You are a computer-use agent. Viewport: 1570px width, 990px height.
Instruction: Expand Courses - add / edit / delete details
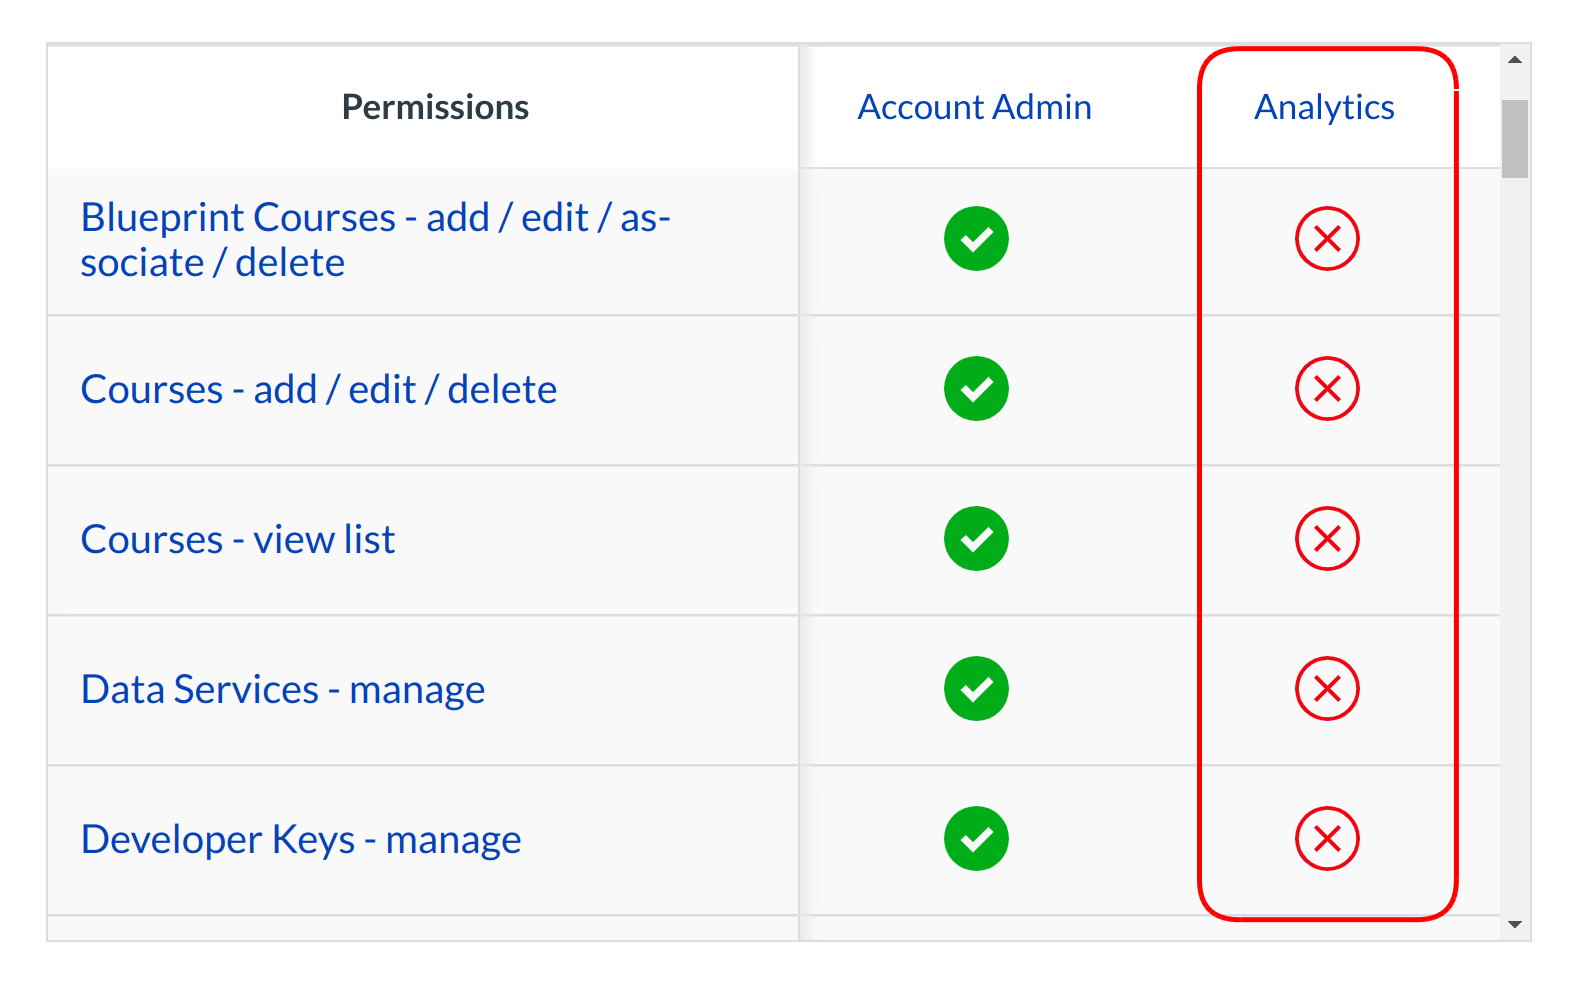(318, 389)
